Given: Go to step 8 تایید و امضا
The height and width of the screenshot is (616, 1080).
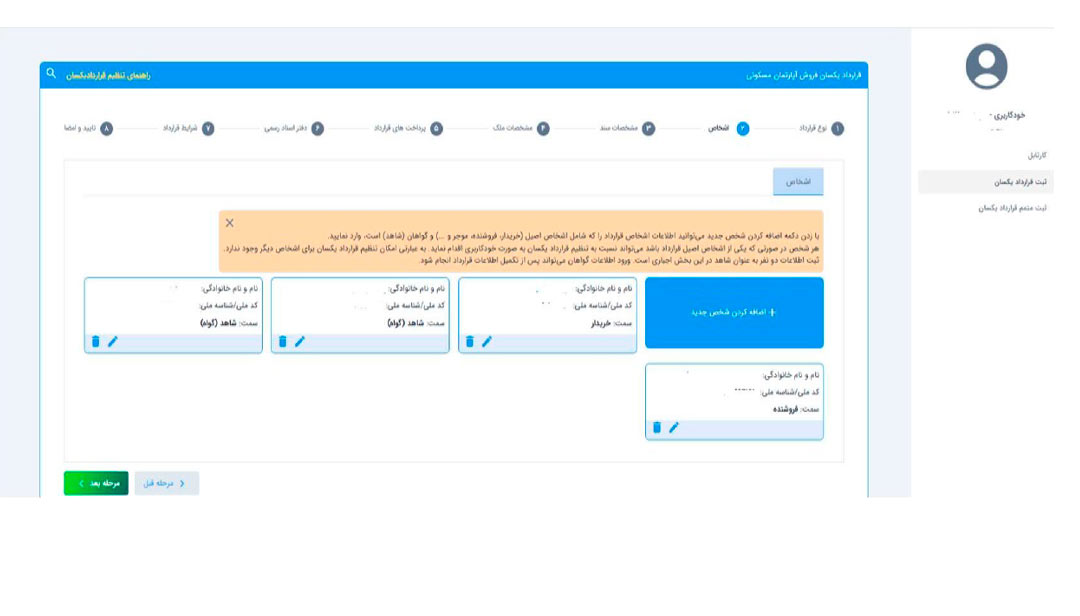Looking at the screenshot, I should (x=107, y=129).
